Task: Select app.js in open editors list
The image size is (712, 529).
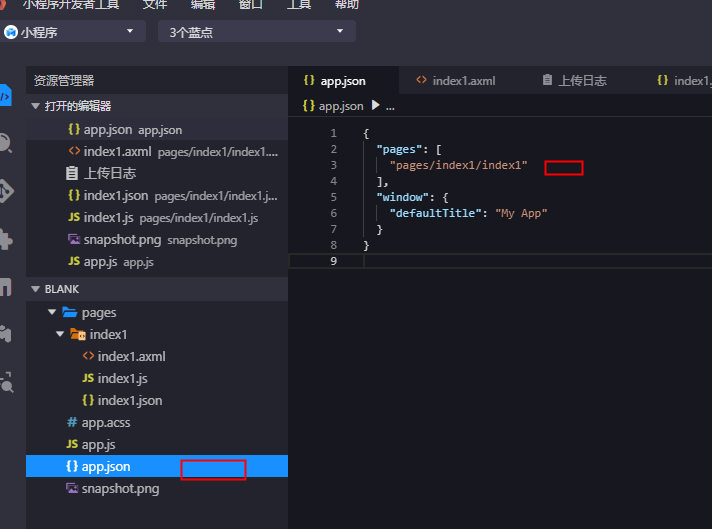Action: point(157,262)
